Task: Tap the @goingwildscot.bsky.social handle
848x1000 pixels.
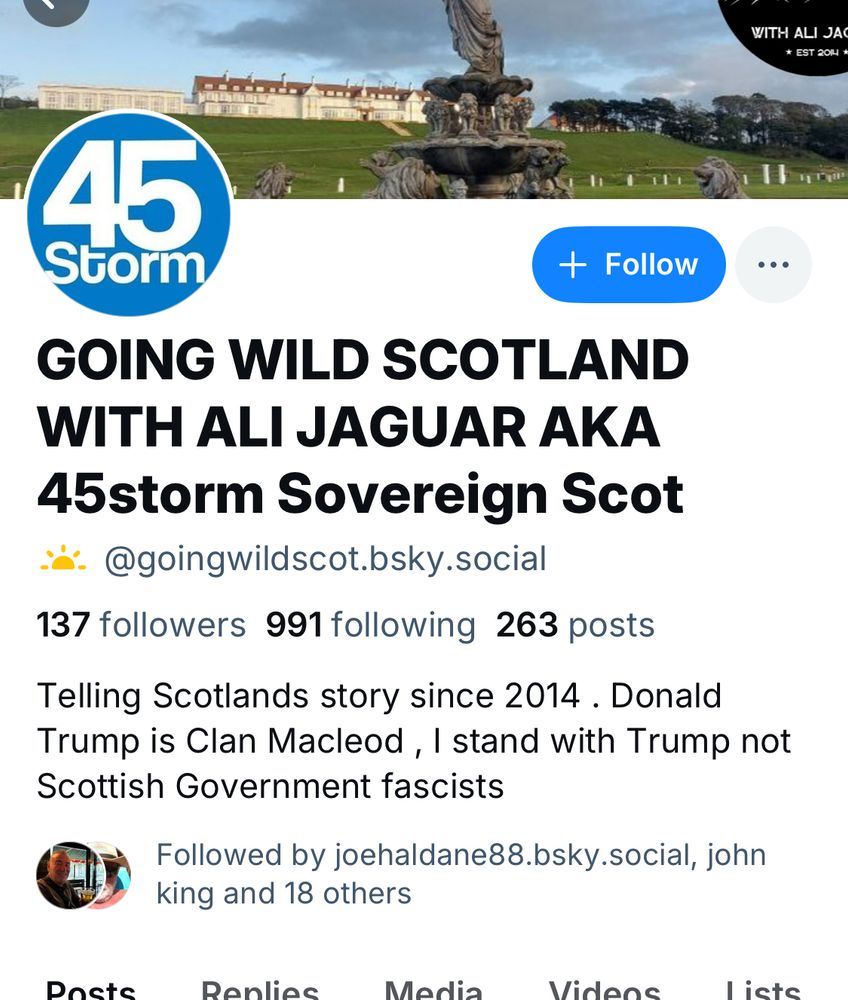Action: [325, 559]
